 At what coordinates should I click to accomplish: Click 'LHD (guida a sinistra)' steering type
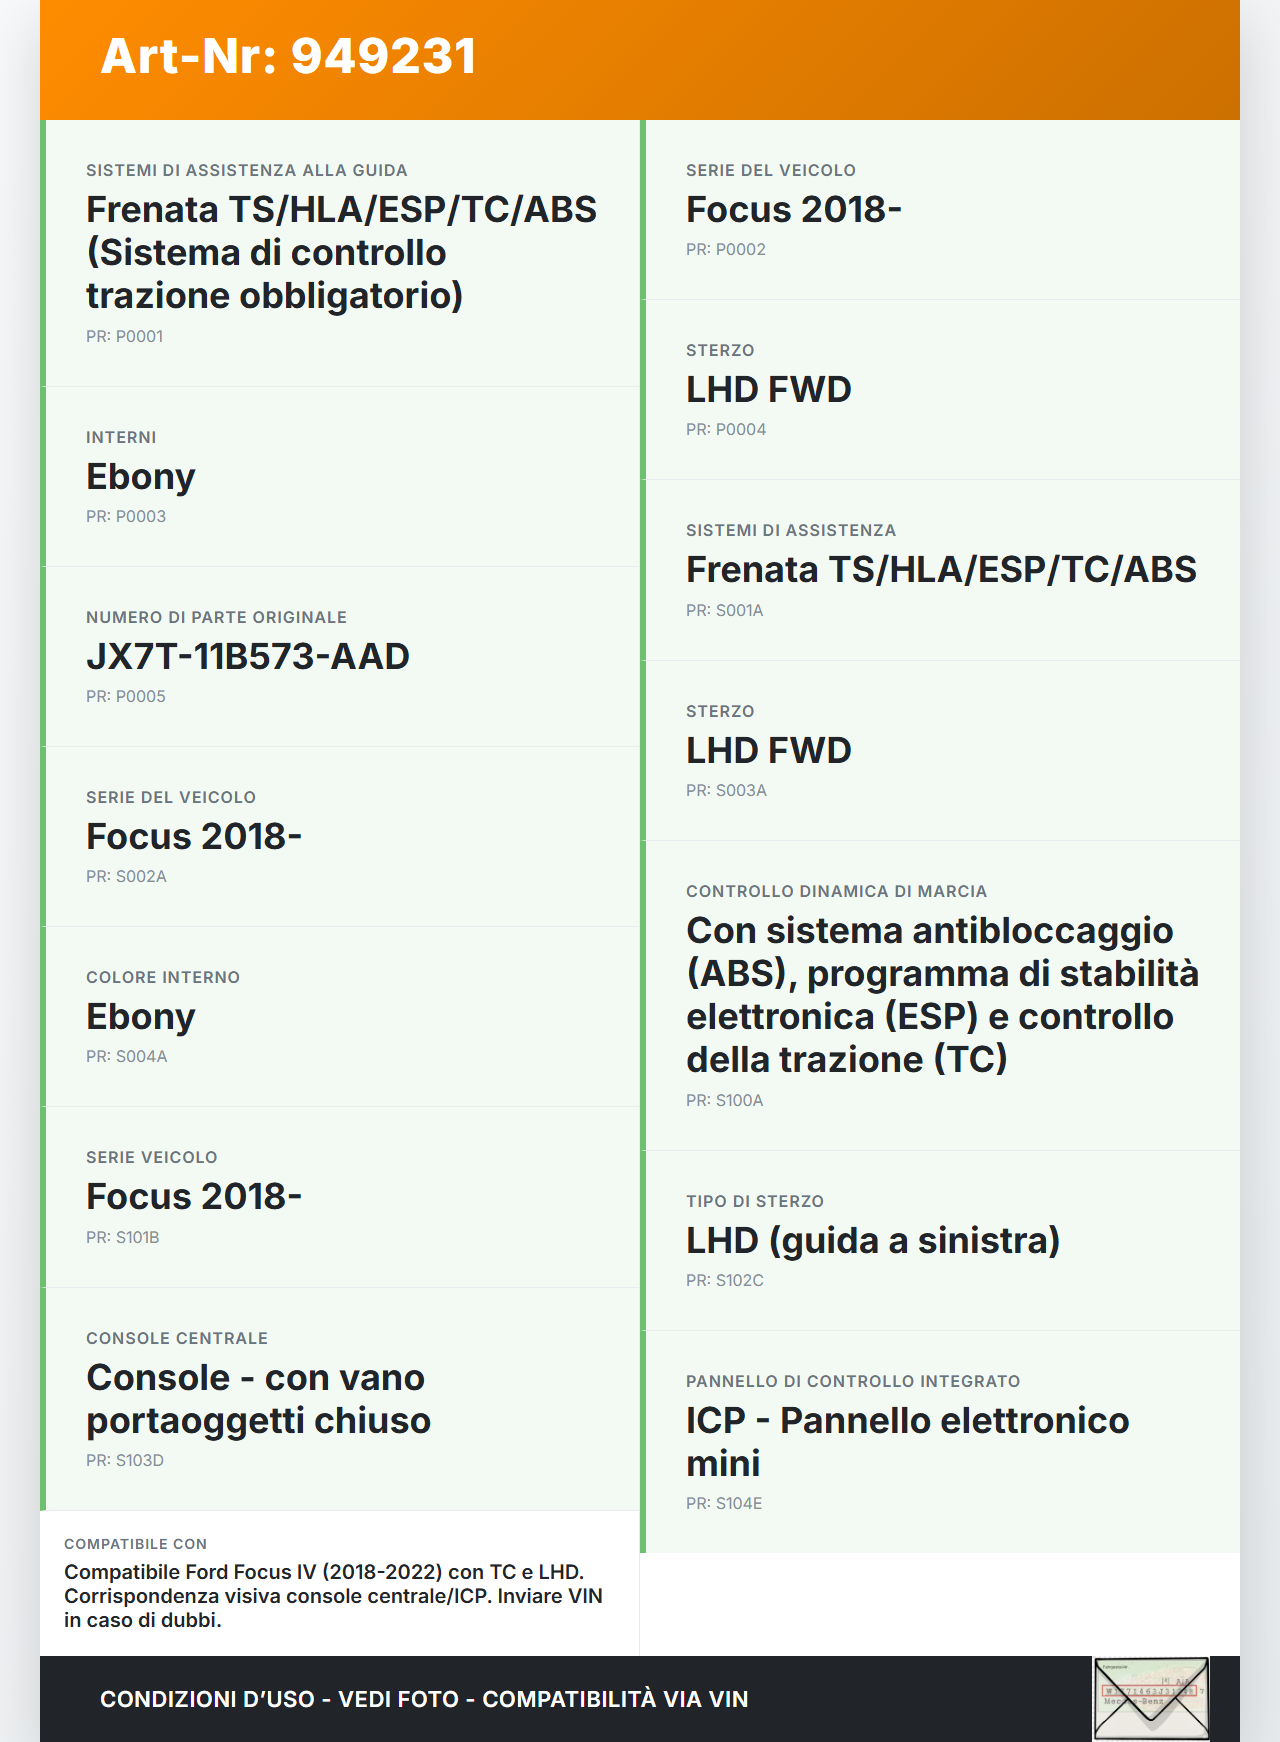(x=873, y=1241)
